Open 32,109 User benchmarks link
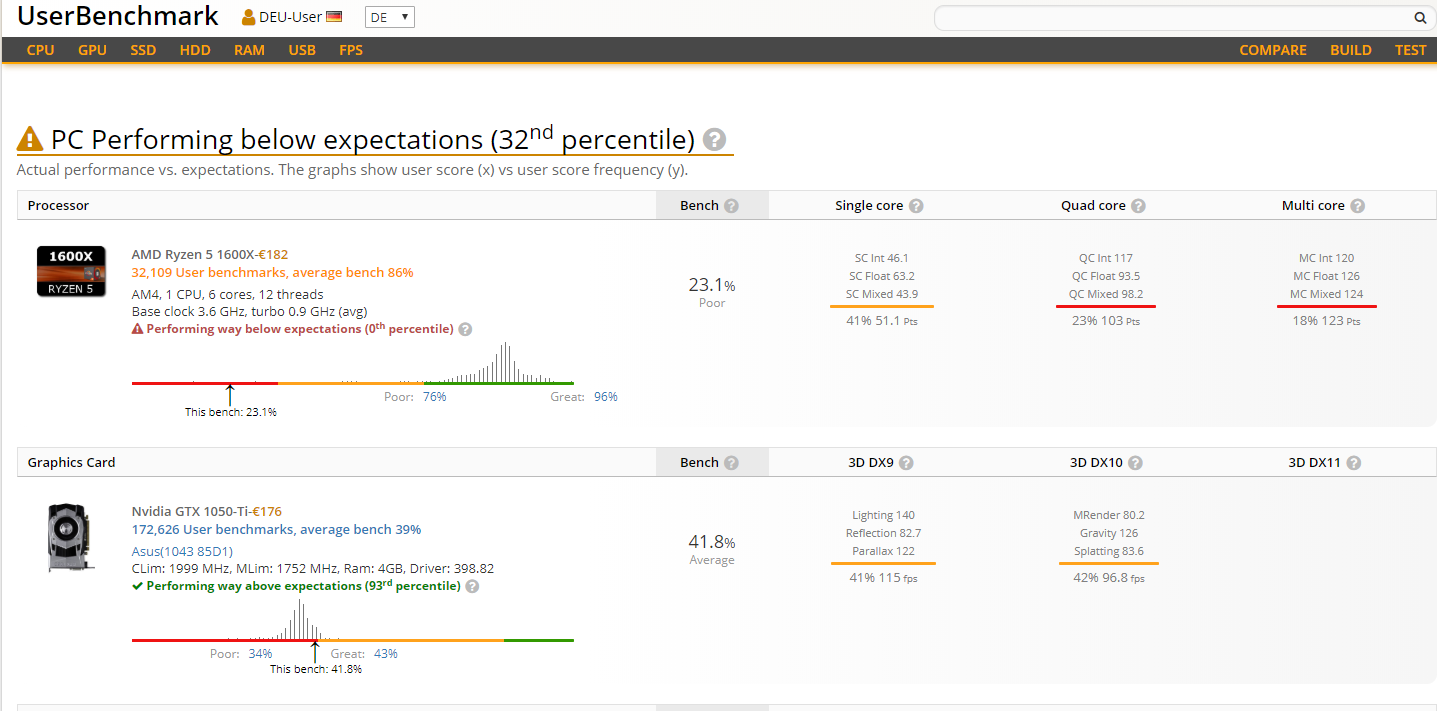 pyautogui.click(x=272, y=272)
